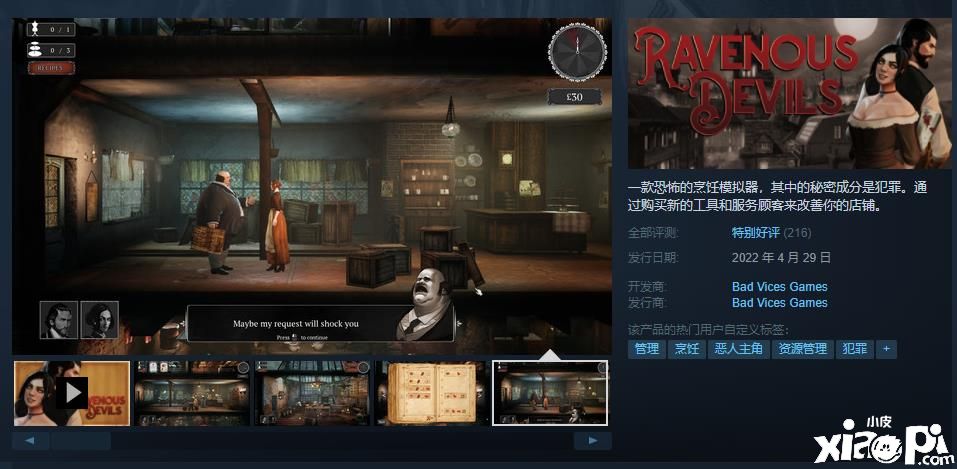Open publisher Bad Vices Games link
Screen dimensions: 957x469
point(779,302)
